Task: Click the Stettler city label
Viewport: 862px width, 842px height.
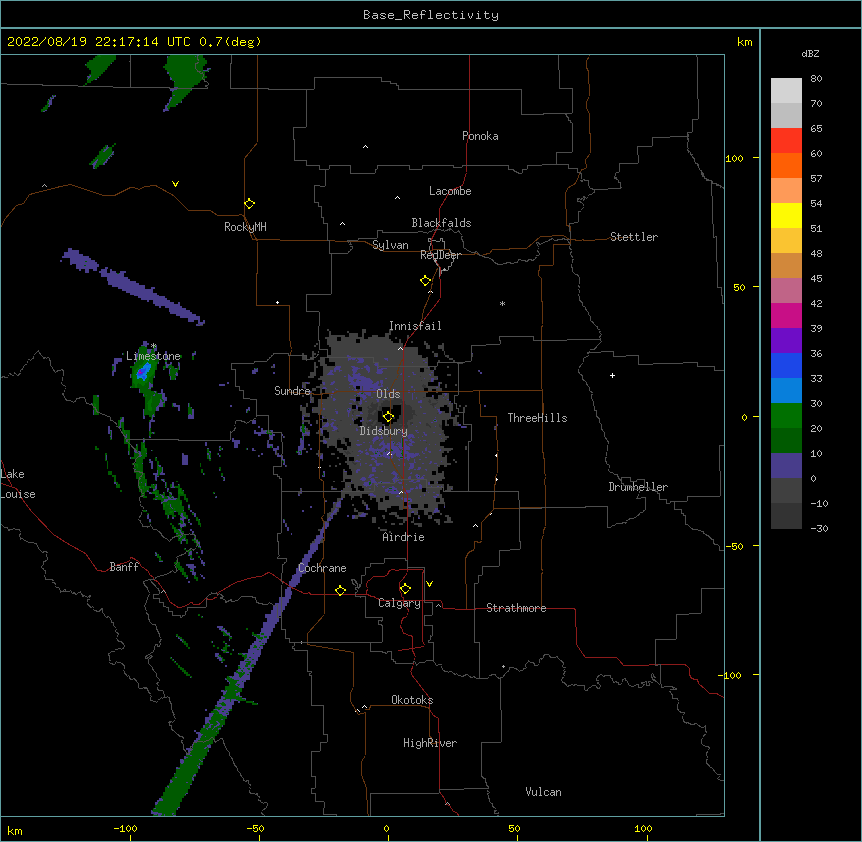Action: [x=634, y=237]
